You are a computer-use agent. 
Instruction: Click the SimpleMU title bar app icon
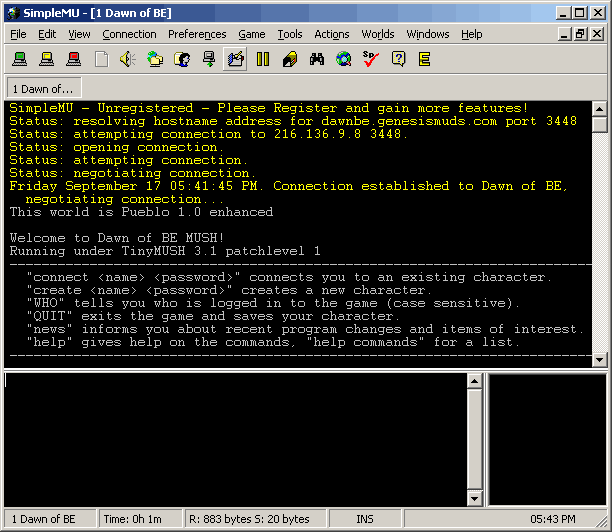pyautogui.click(x=13, y=13)
